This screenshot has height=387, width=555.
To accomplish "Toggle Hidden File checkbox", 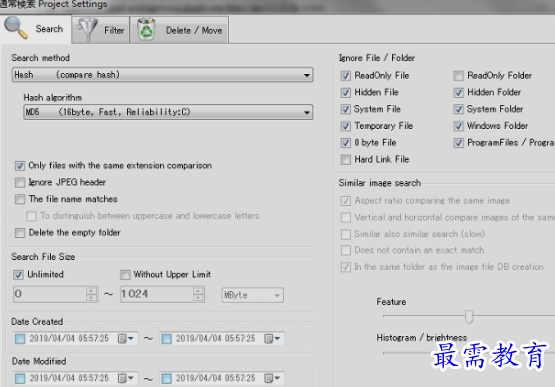I will pyautogui.click(x=346, y=92).
